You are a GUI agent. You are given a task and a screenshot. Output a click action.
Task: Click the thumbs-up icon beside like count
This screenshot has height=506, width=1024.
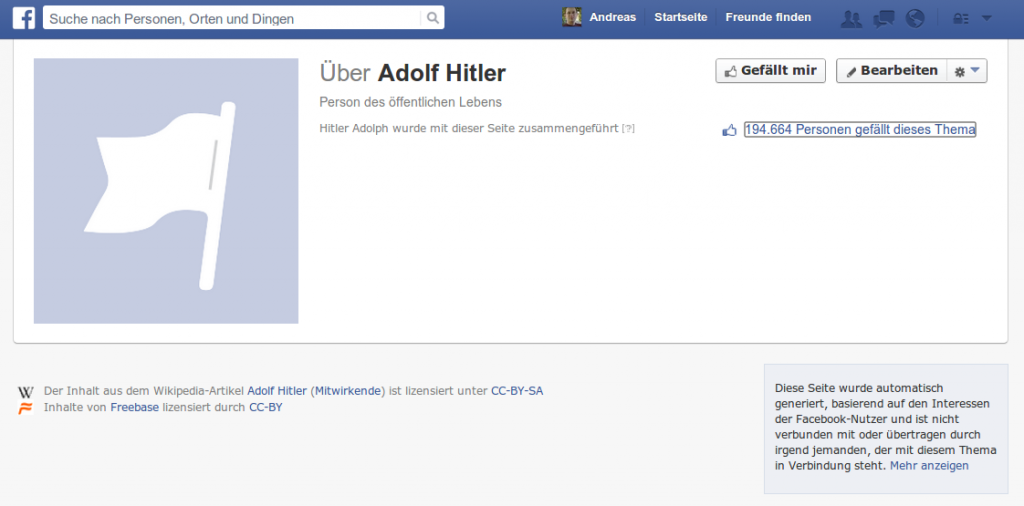pos(729,130)
